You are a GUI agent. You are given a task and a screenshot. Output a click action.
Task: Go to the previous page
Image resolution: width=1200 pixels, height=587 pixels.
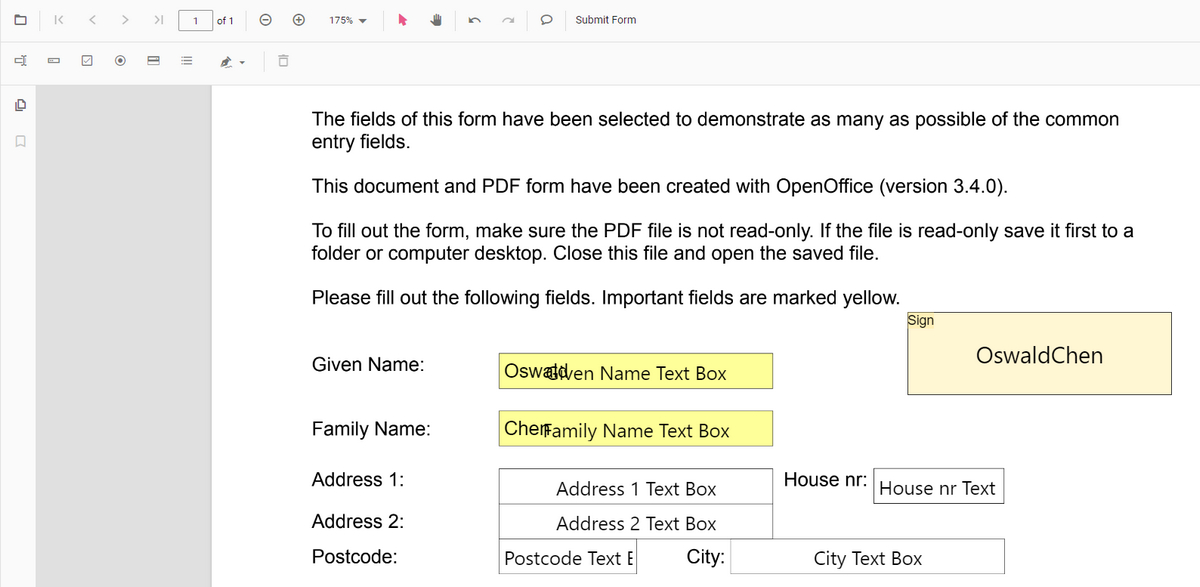click(92, 20)
